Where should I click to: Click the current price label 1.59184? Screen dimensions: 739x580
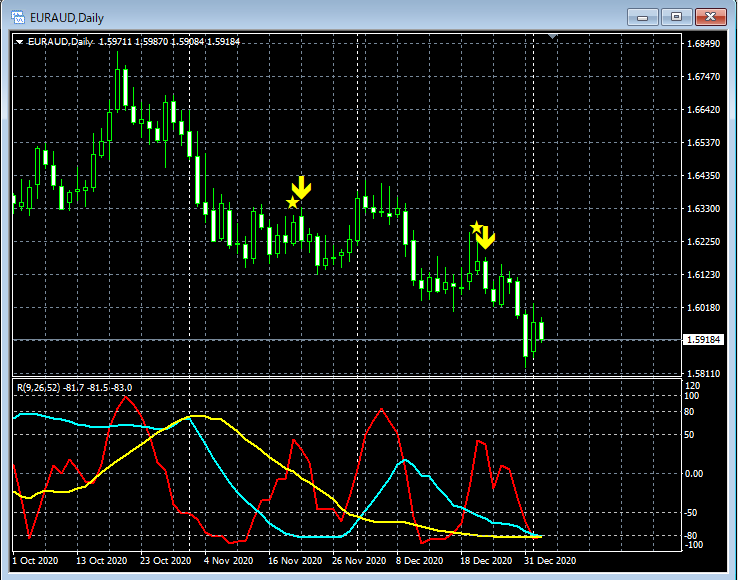(703, 340)
